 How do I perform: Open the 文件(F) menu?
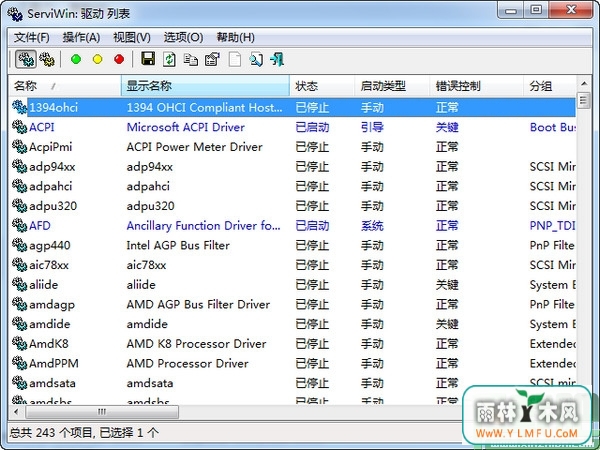32,38
